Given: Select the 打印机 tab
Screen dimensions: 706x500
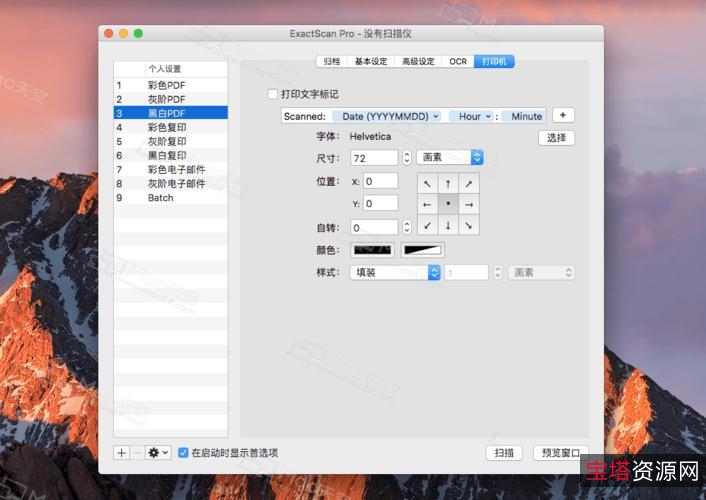Looking at the screenshot, I should (494, 61).
